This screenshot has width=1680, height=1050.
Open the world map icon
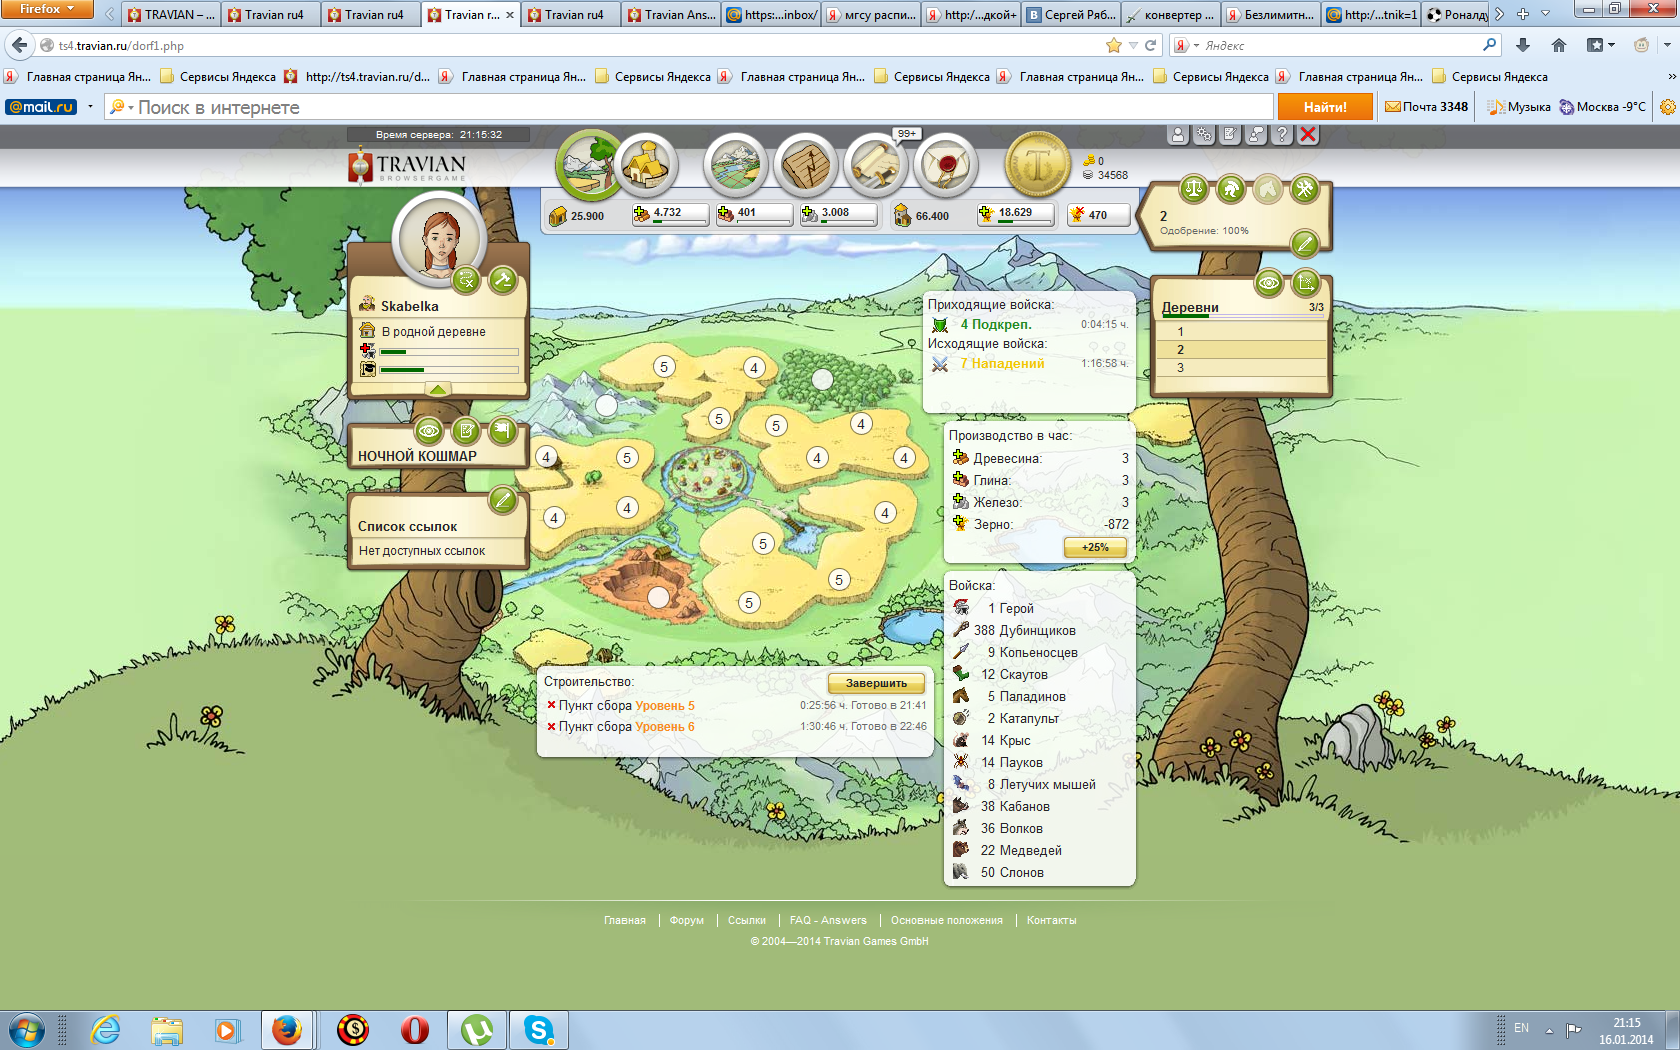click(736, 165)
